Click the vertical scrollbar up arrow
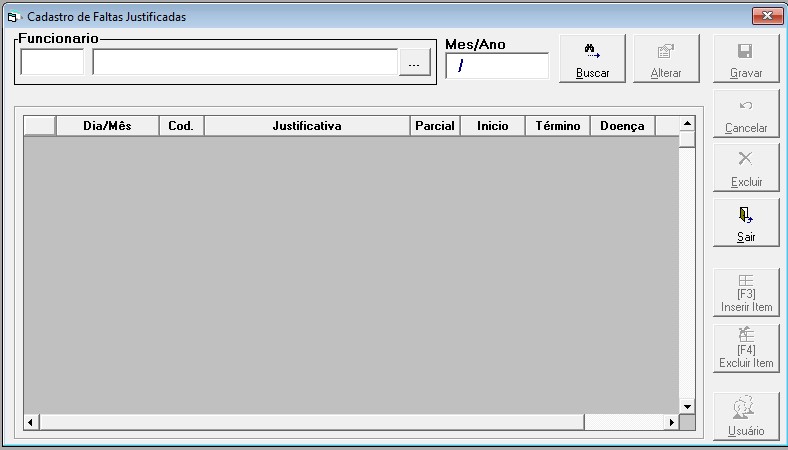788x450 pixels. (687, 123)
